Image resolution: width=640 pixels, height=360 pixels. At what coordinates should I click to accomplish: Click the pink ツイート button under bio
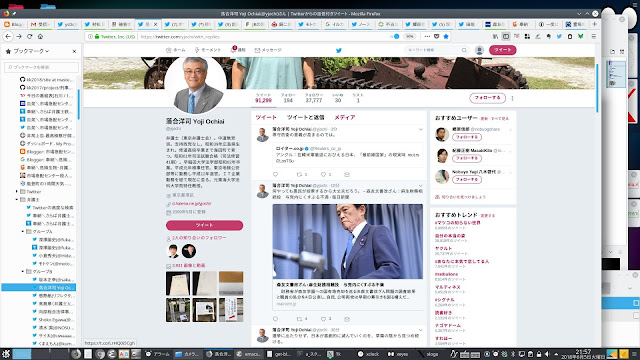(204, 225)
